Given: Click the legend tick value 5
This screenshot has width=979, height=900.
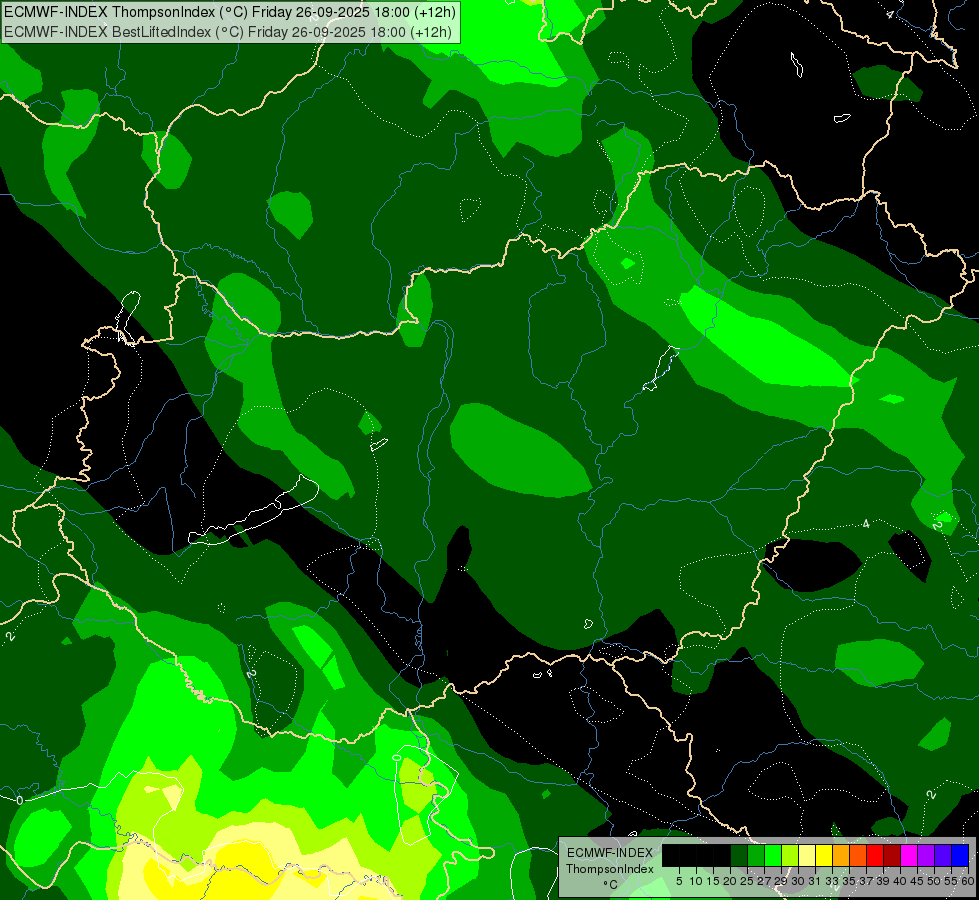Looking at the screenshot, I should pos(679,881).
